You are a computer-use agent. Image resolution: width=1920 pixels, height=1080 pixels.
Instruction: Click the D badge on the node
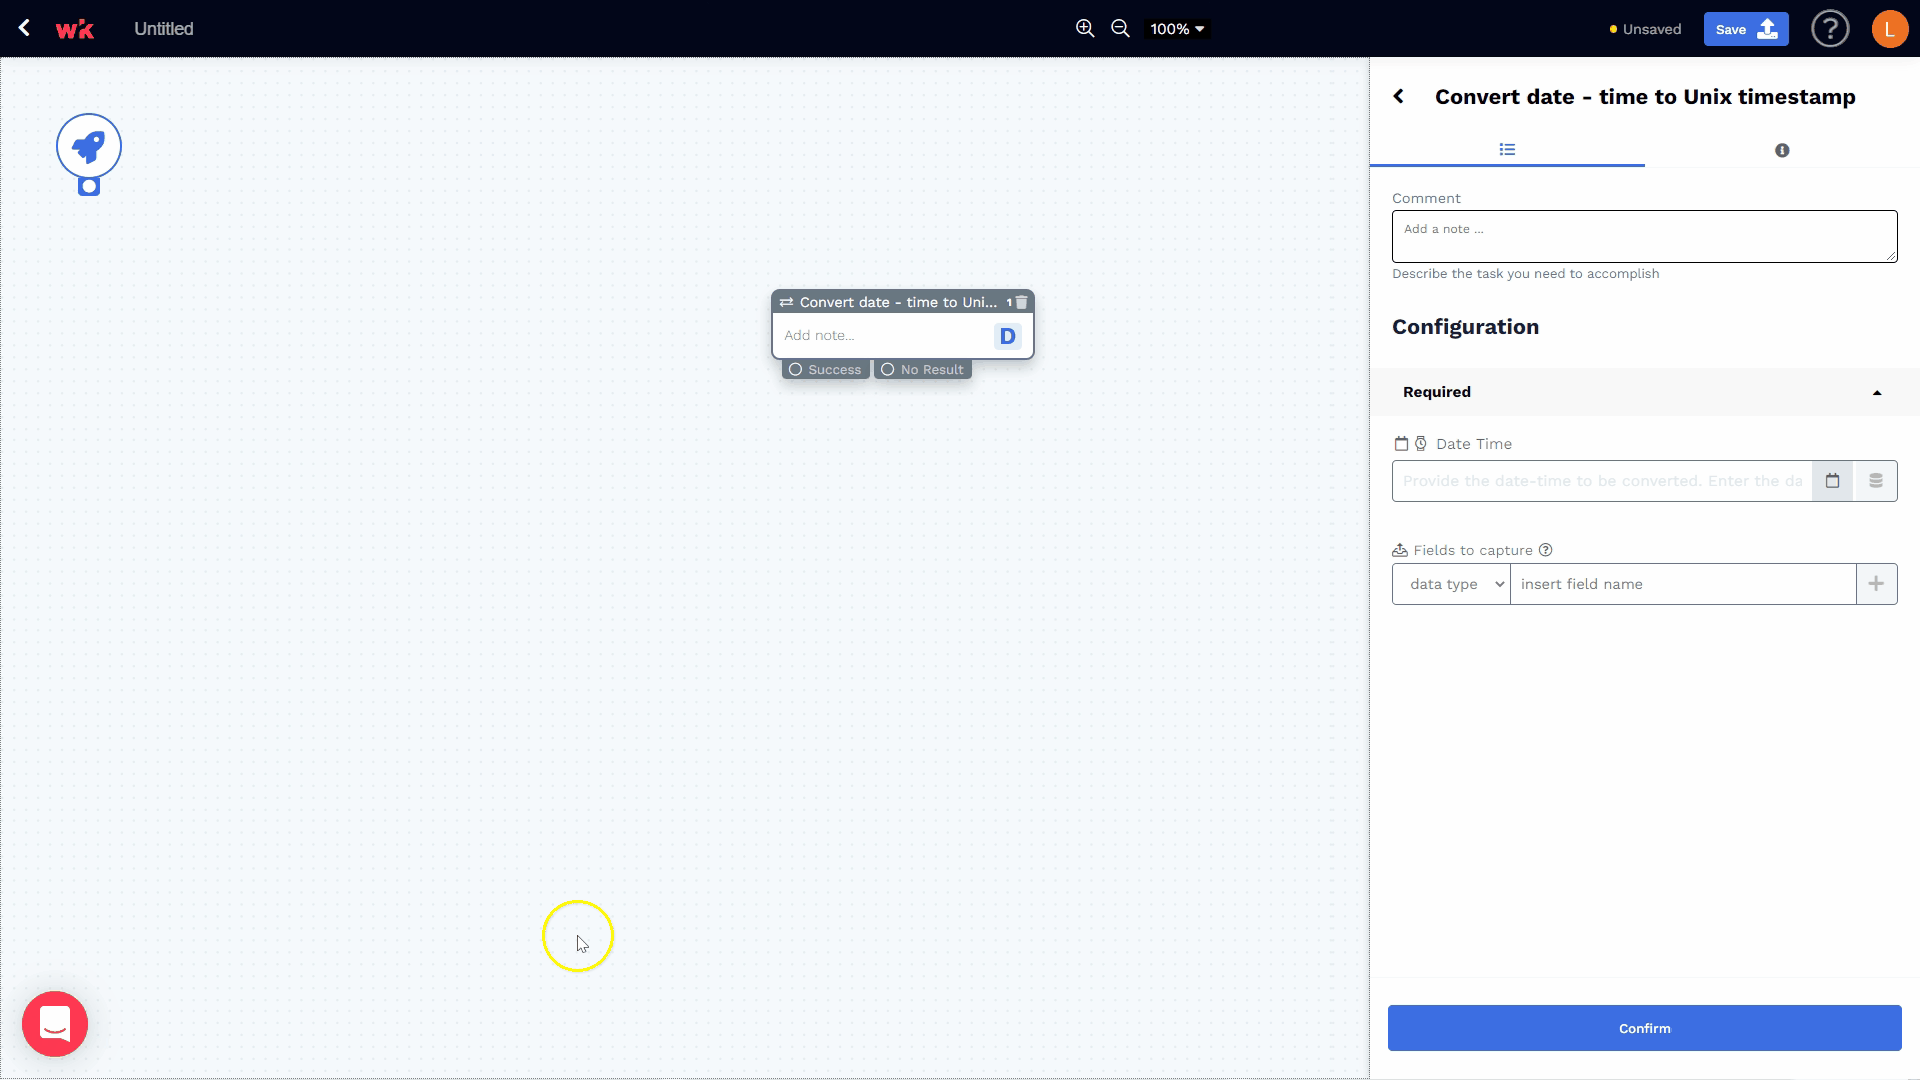pos(1008,336)
